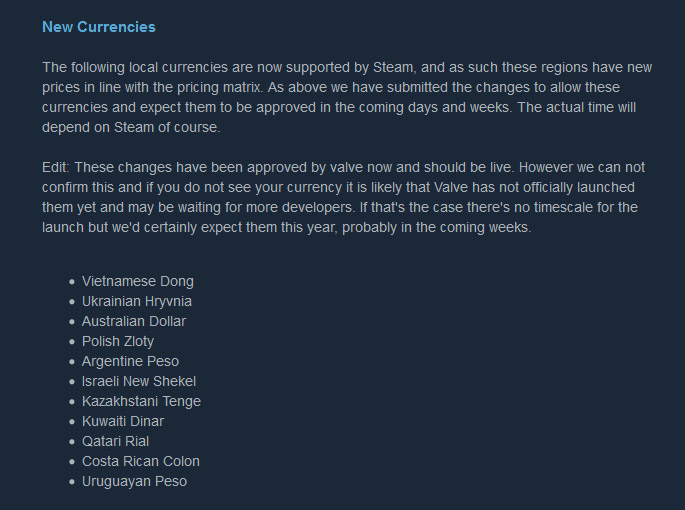Image resolution: width=685 pixels, height=510 pixels.
Task: Select the Kazakhstani Tenge list item
Action: [x=141, y=401]
